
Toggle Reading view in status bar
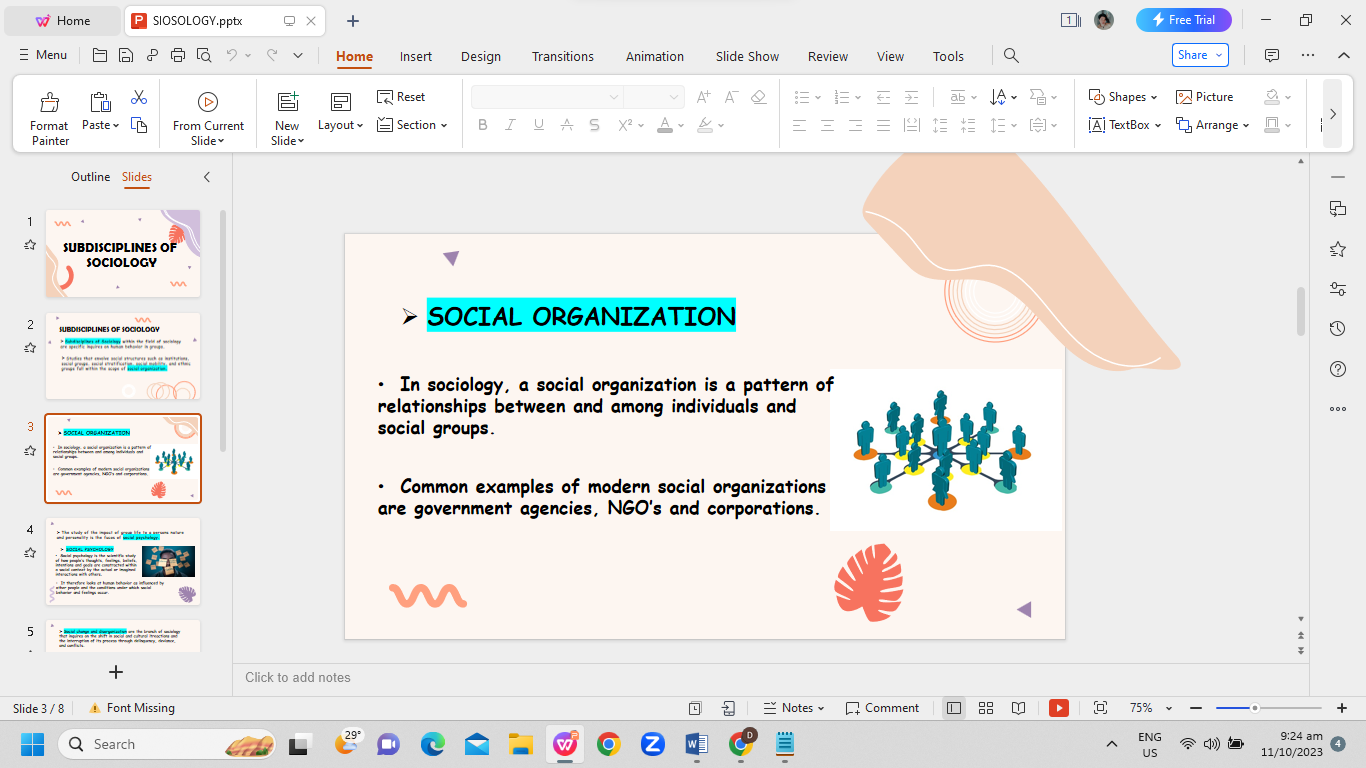coord(1018,708)
